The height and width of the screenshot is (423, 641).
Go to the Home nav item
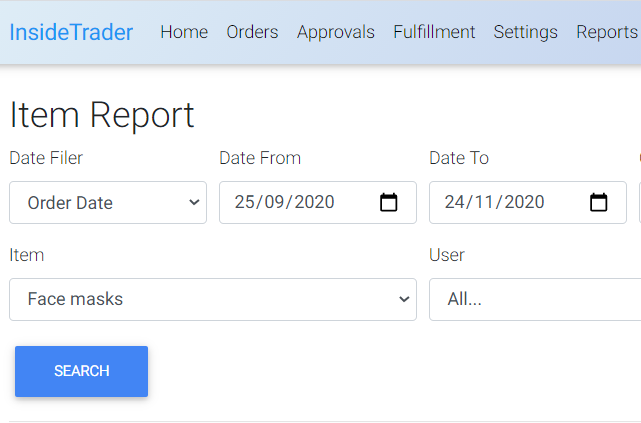pyautogui.click(x=184, y=32)
